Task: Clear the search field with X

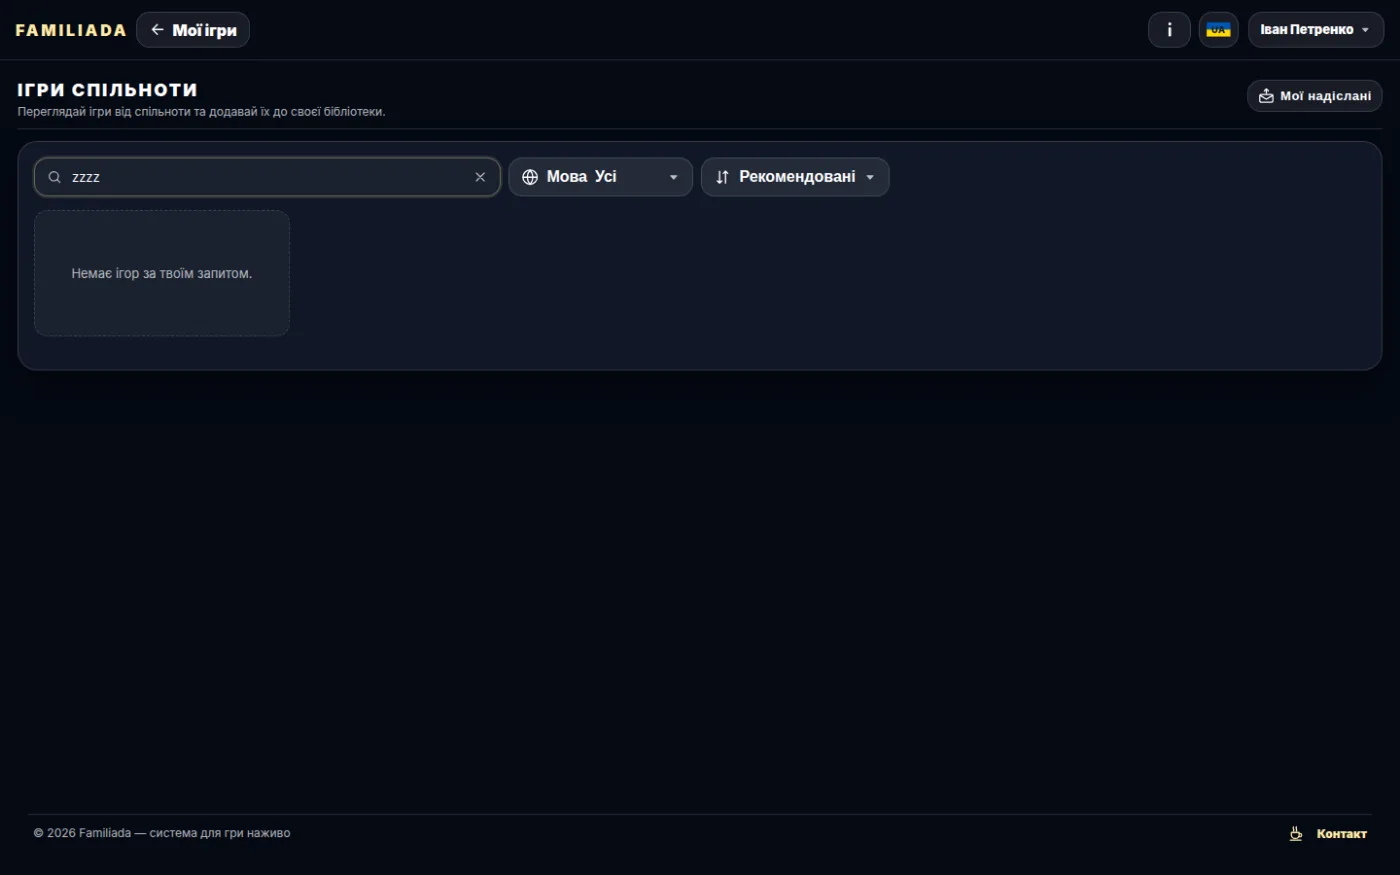Action: [x=480, y=177]
